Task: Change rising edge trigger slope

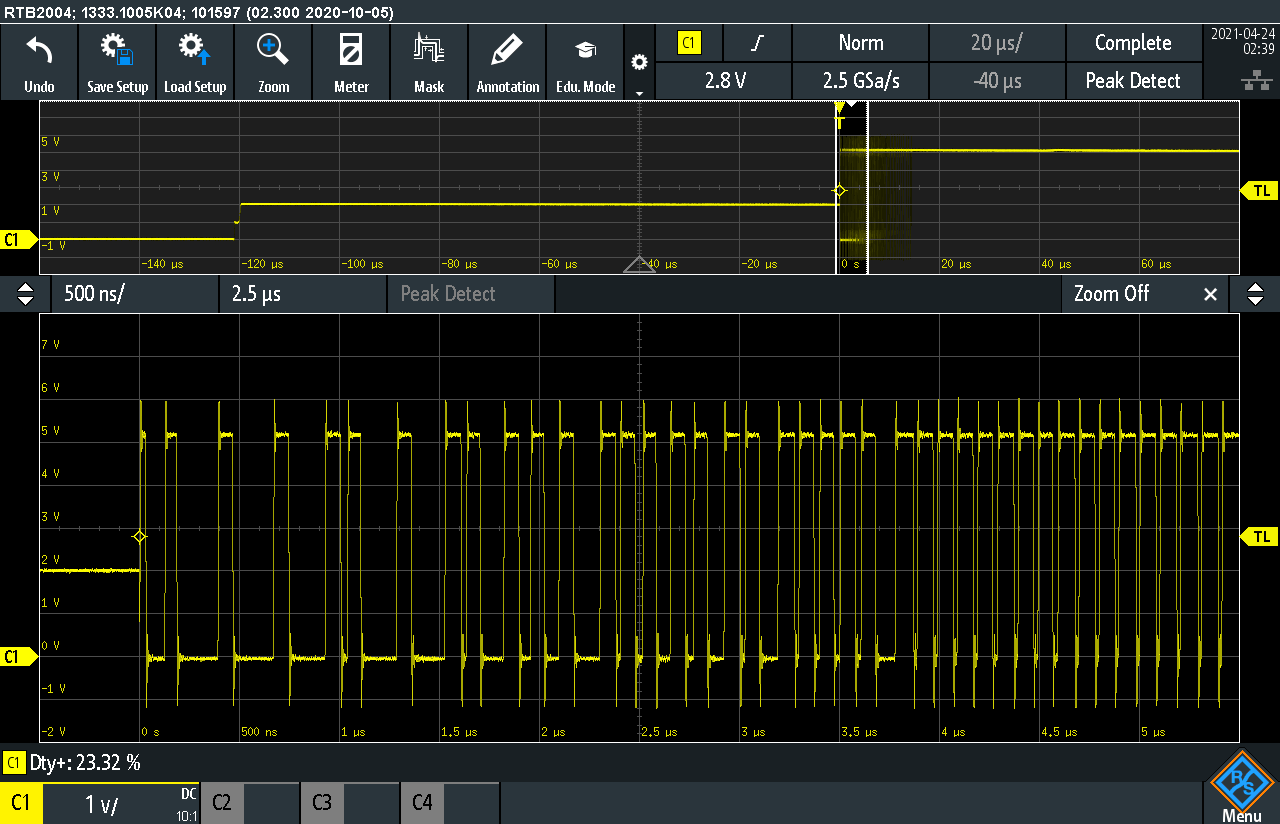Action: coord(757,43)
